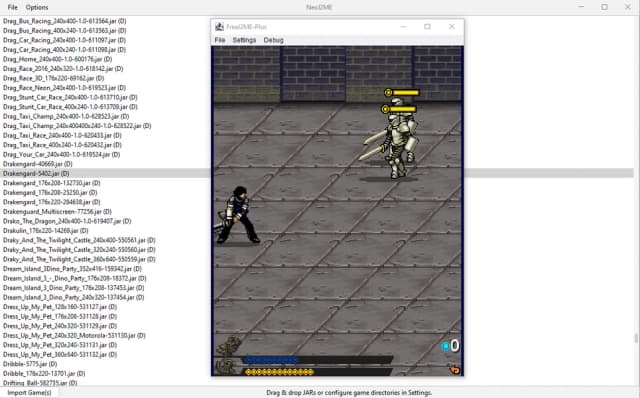This screenshot has width=640, height=398.
Task: Select Drag_Stunt_Car_Race_240x400 jar entry
Action: pyautogui.click(x=70, y=97)
